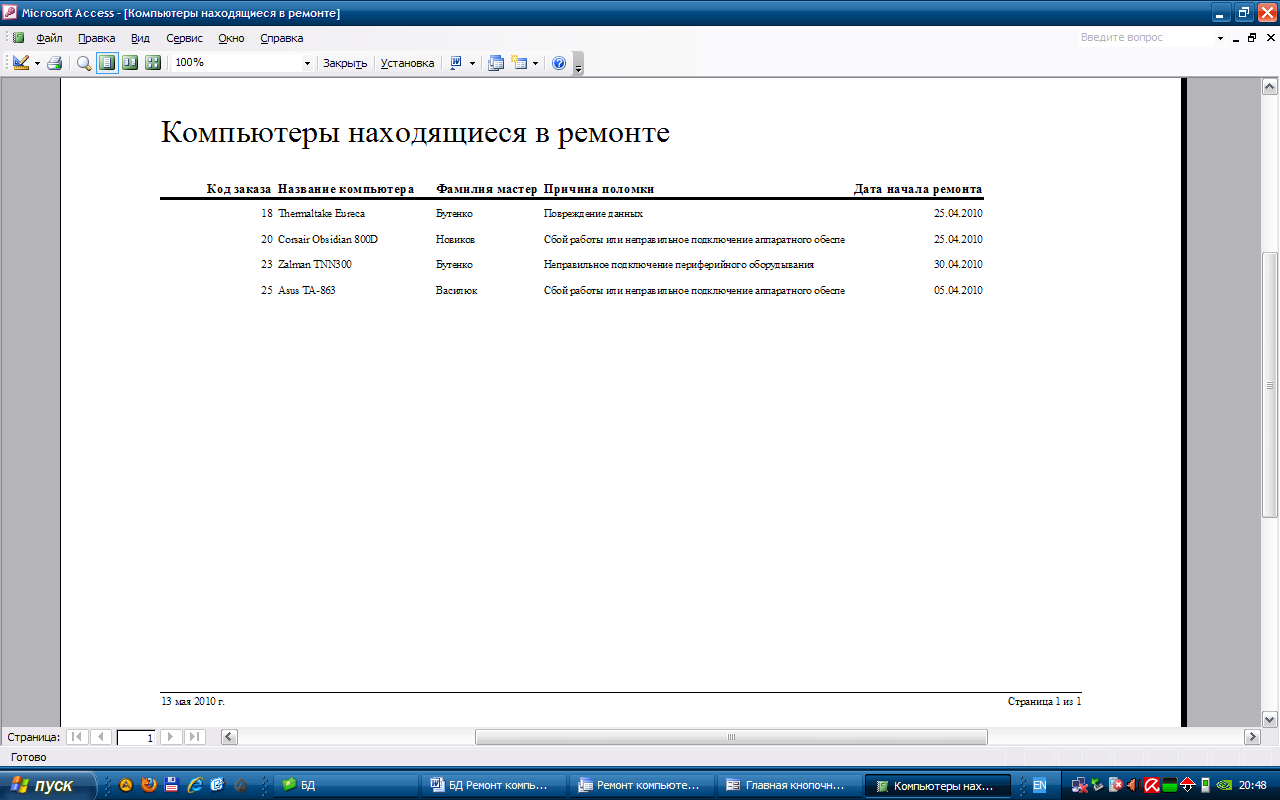Click the first orange quick launch icon
Image resolution: width=1280 pixels, height=800 pixels.
(x=126, y=785)
